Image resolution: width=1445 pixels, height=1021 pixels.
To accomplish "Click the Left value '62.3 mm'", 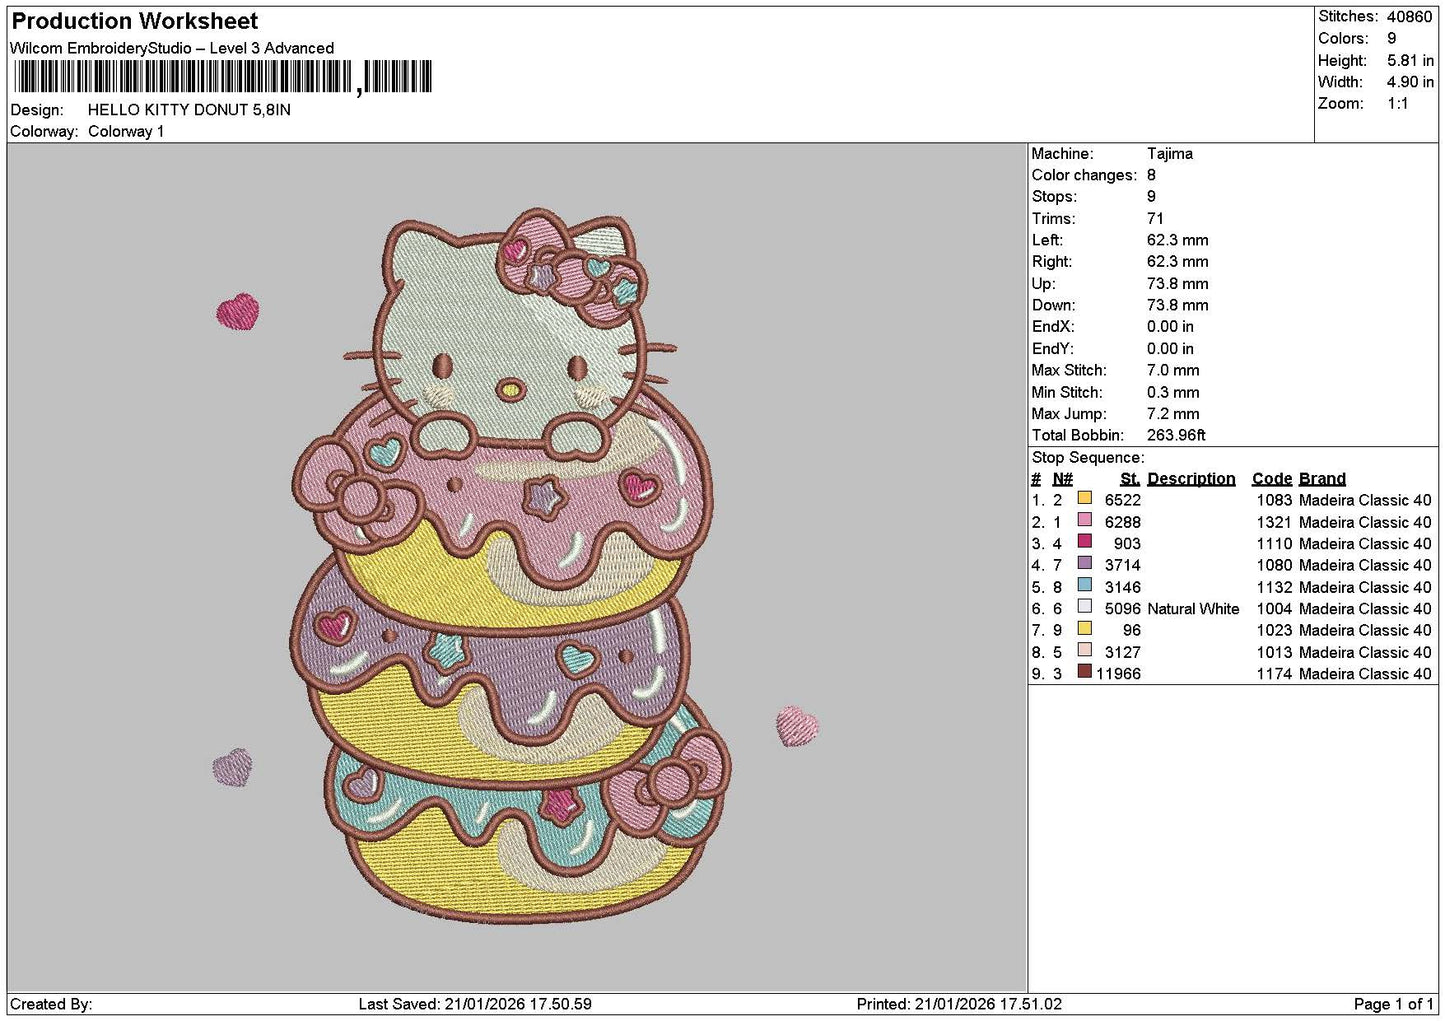I will coord(1178,240).
